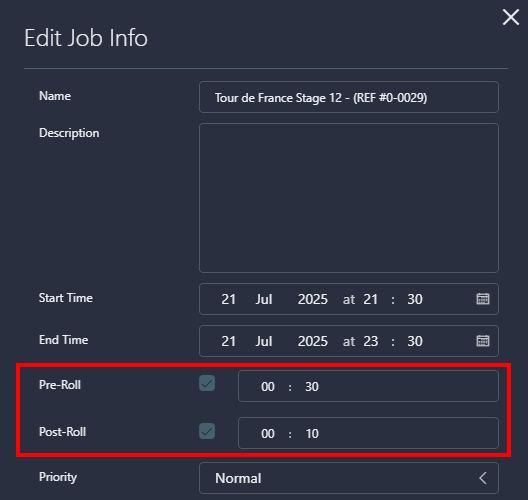The height and width of the screenshot is (500, 528).
Task: Toggle the Post-Roll checkbox
Action: click(207, 431)
